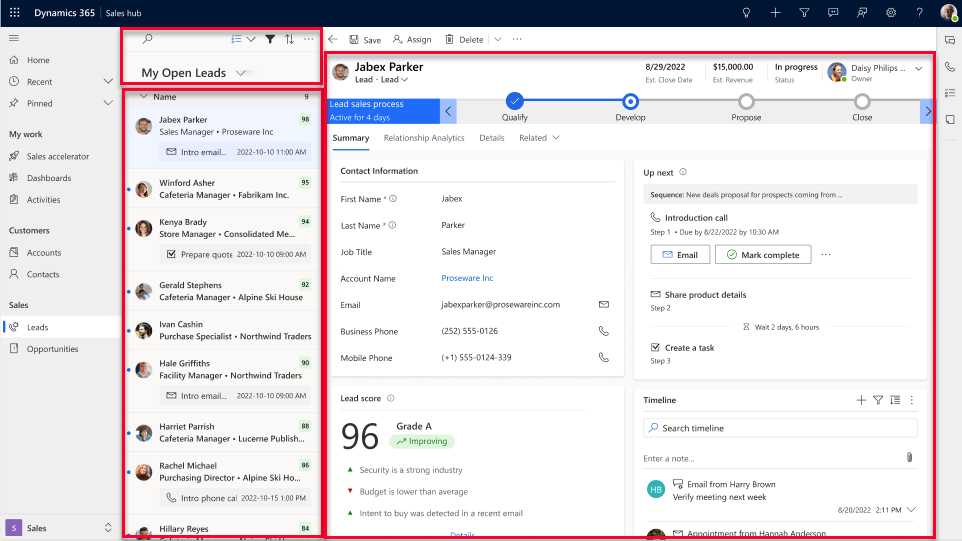This screenshot has height=541, width=962.
Task: Open more options ellipsis above leads list
Action: click(x=309, y=39)
